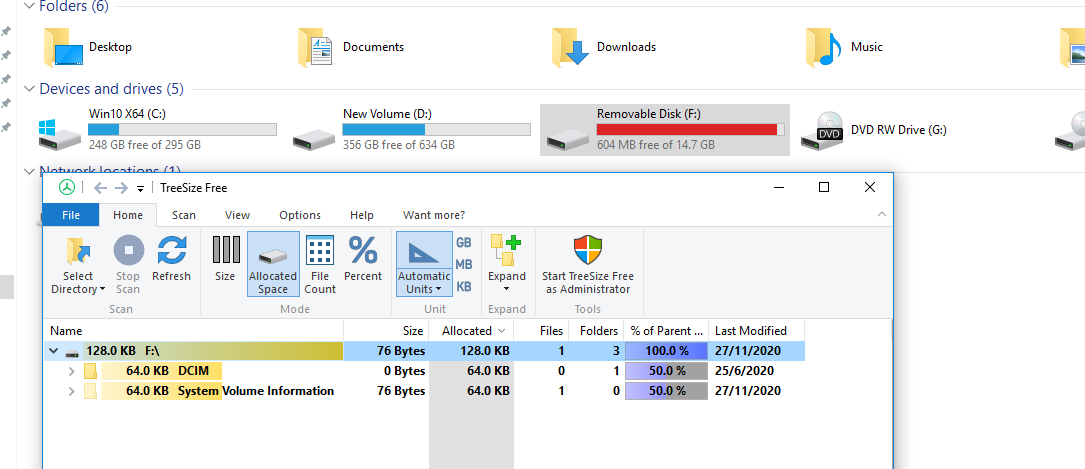Viewport: 1085px width, 469px height.
Task: Click 27/11/2020 date of F:\ row
Action: [x=747, y=351]
